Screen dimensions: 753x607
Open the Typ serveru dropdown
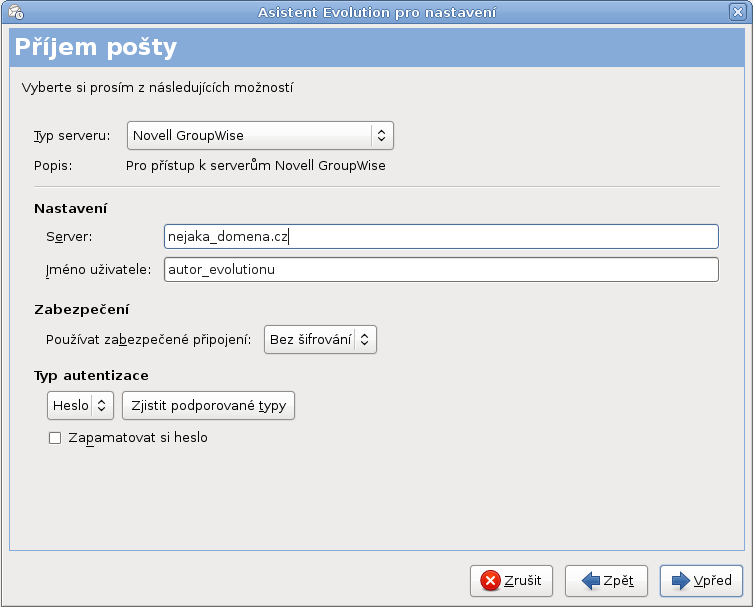pyautogui.click(x=260, y=135)
